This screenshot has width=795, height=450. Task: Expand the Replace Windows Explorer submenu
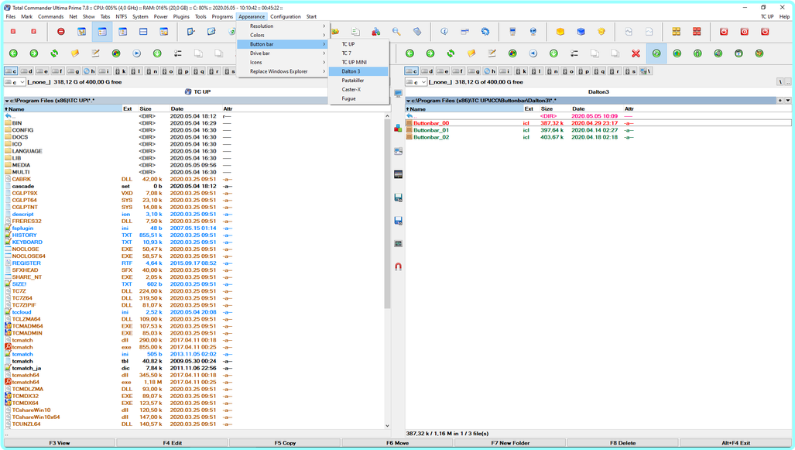pos(283,71)
